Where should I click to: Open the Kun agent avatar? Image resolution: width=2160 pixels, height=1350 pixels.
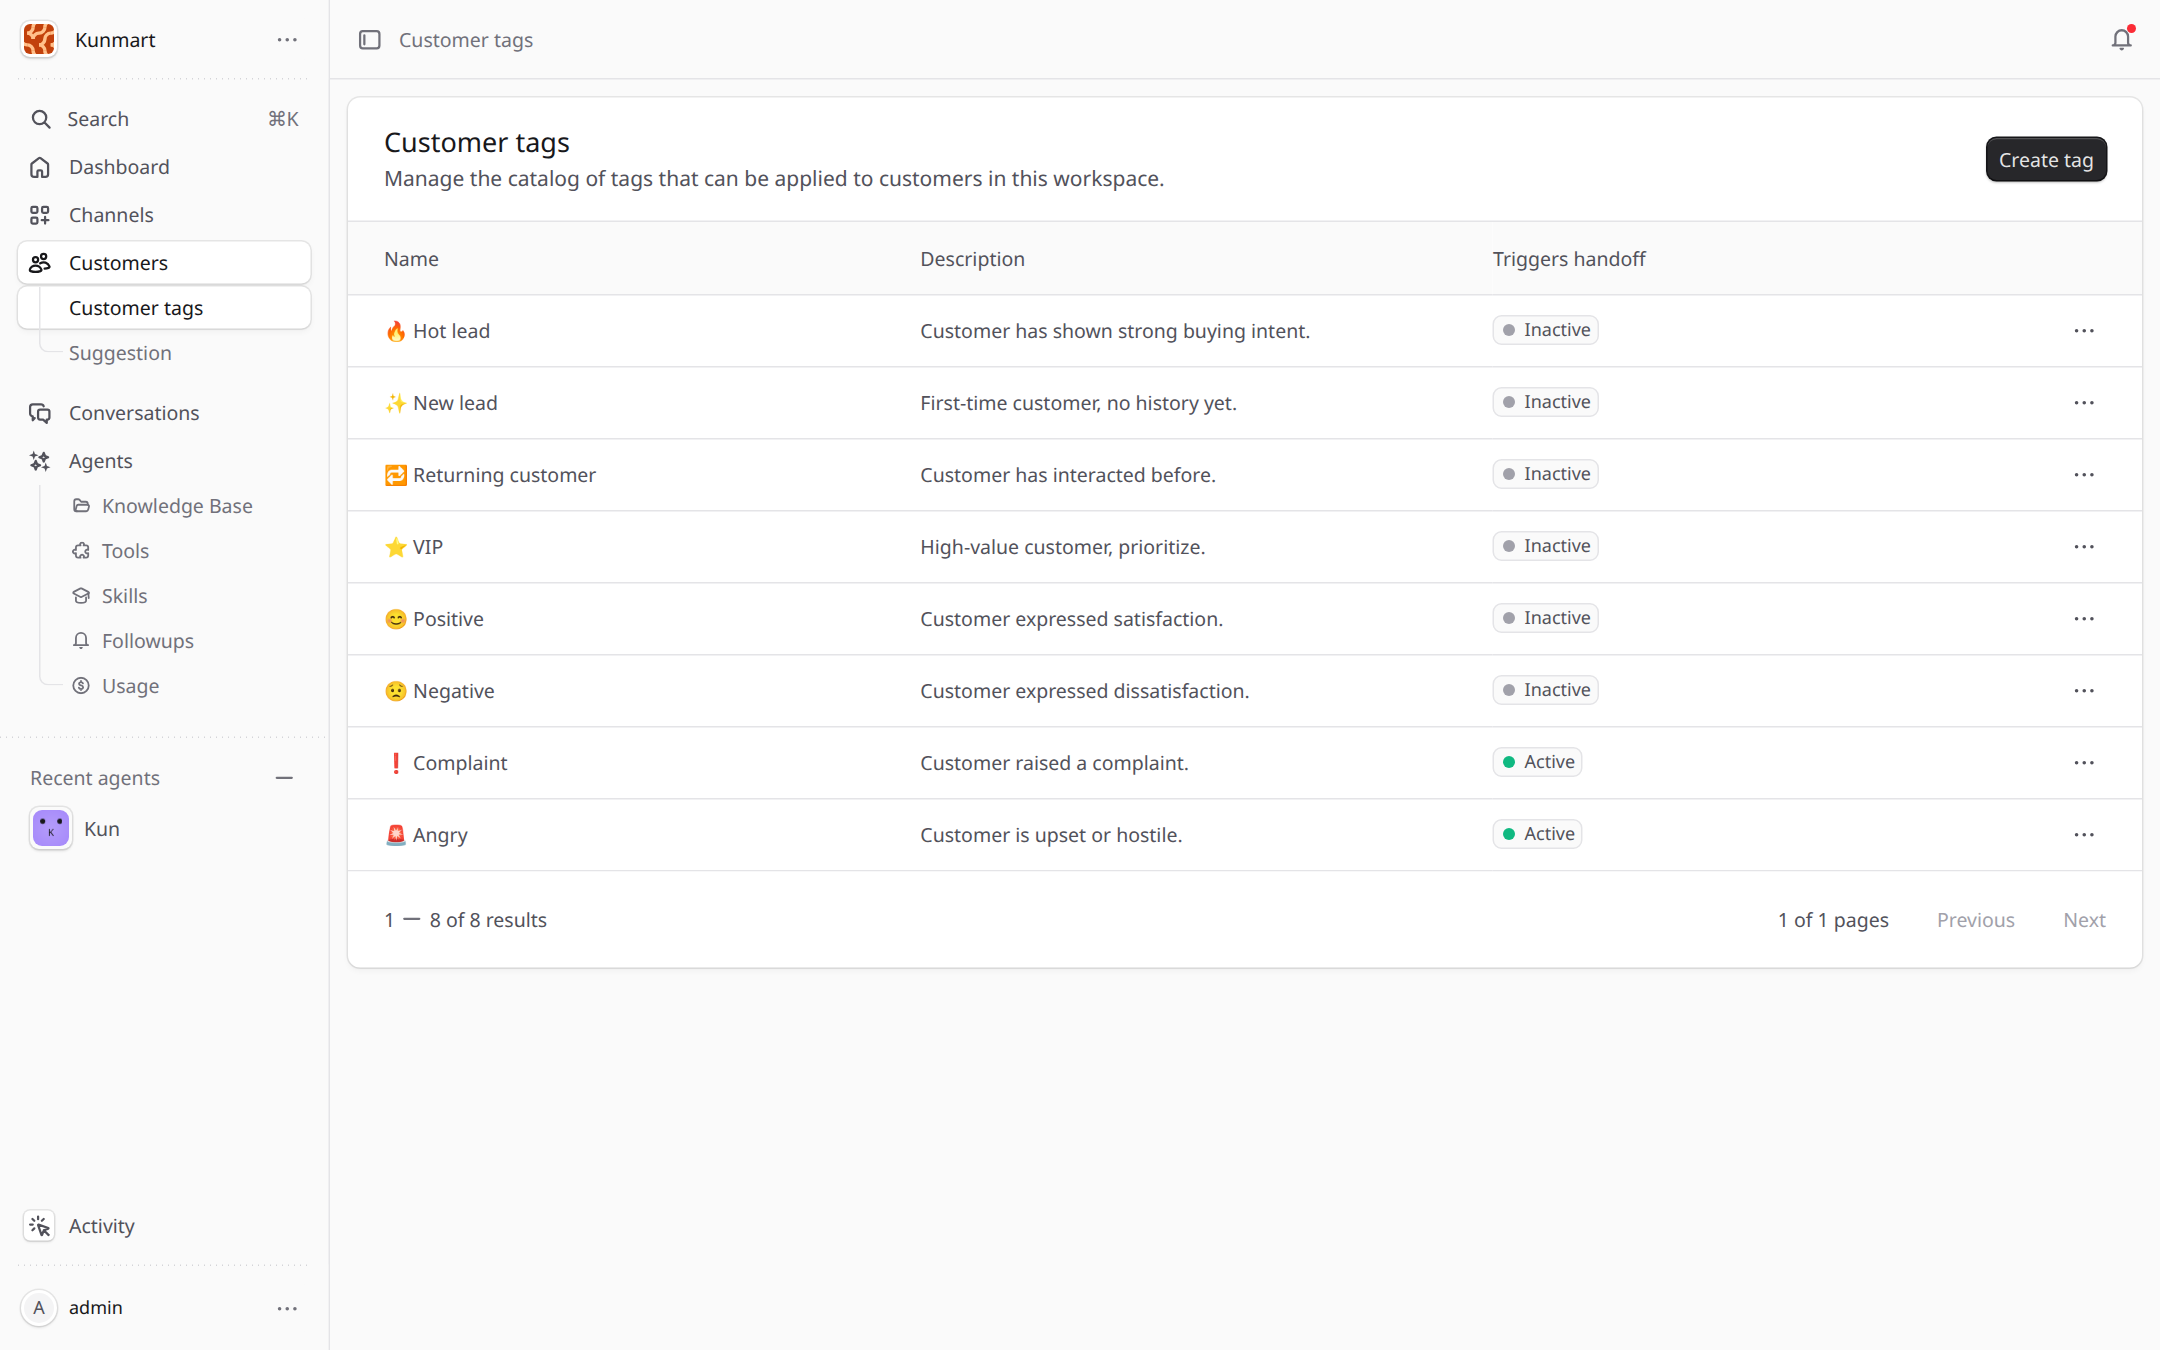(x=51, y=829)
